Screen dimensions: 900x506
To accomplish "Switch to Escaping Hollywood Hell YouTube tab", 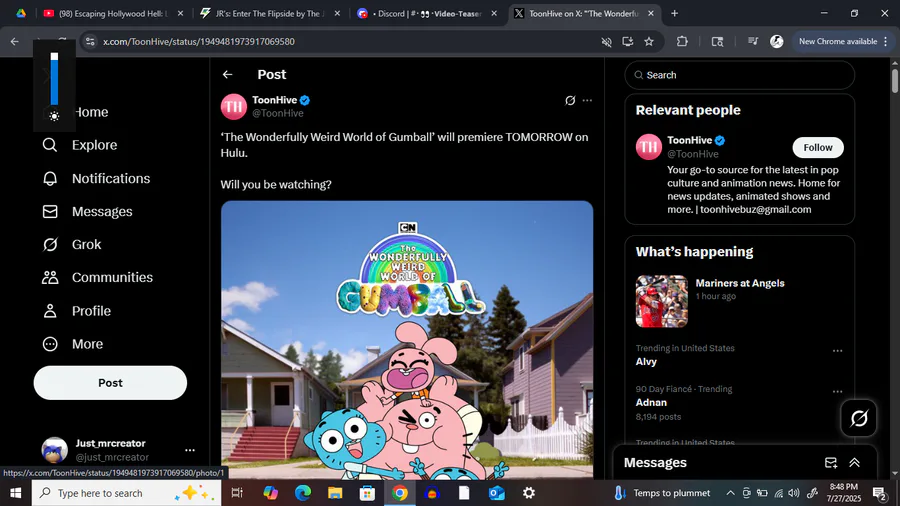I will (115, 13).
